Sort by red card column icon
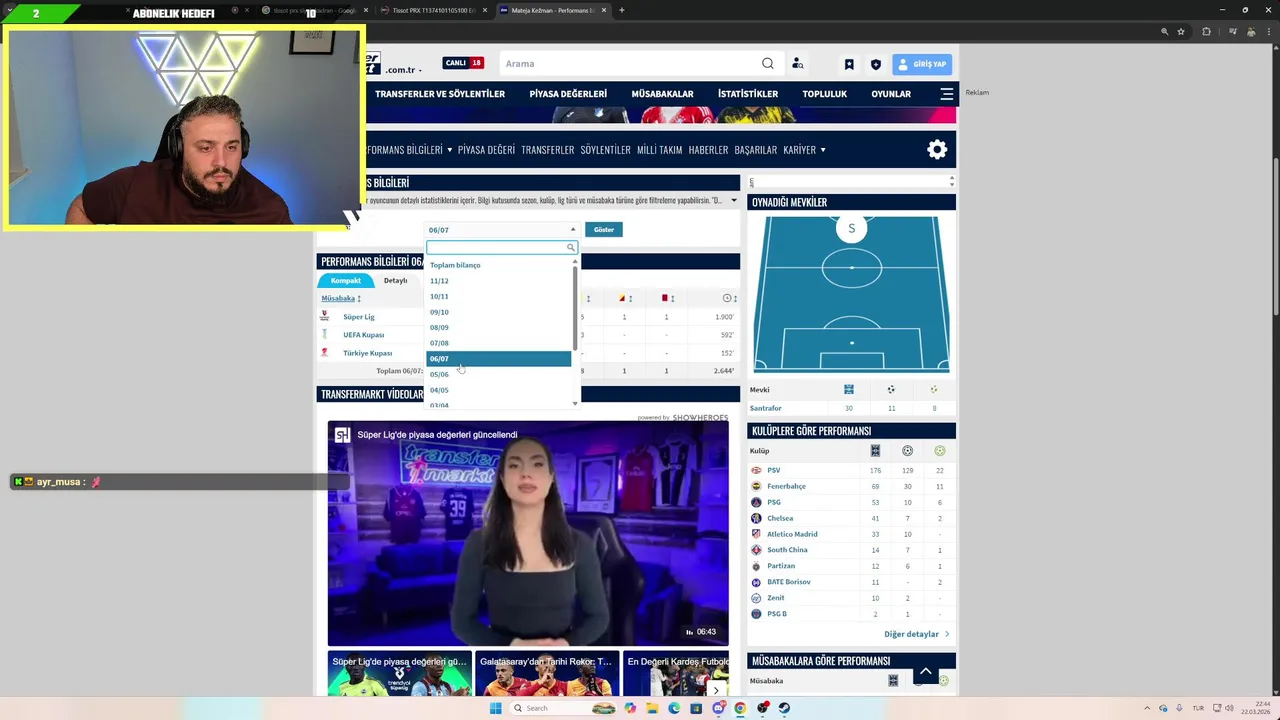 coord(666,298)
